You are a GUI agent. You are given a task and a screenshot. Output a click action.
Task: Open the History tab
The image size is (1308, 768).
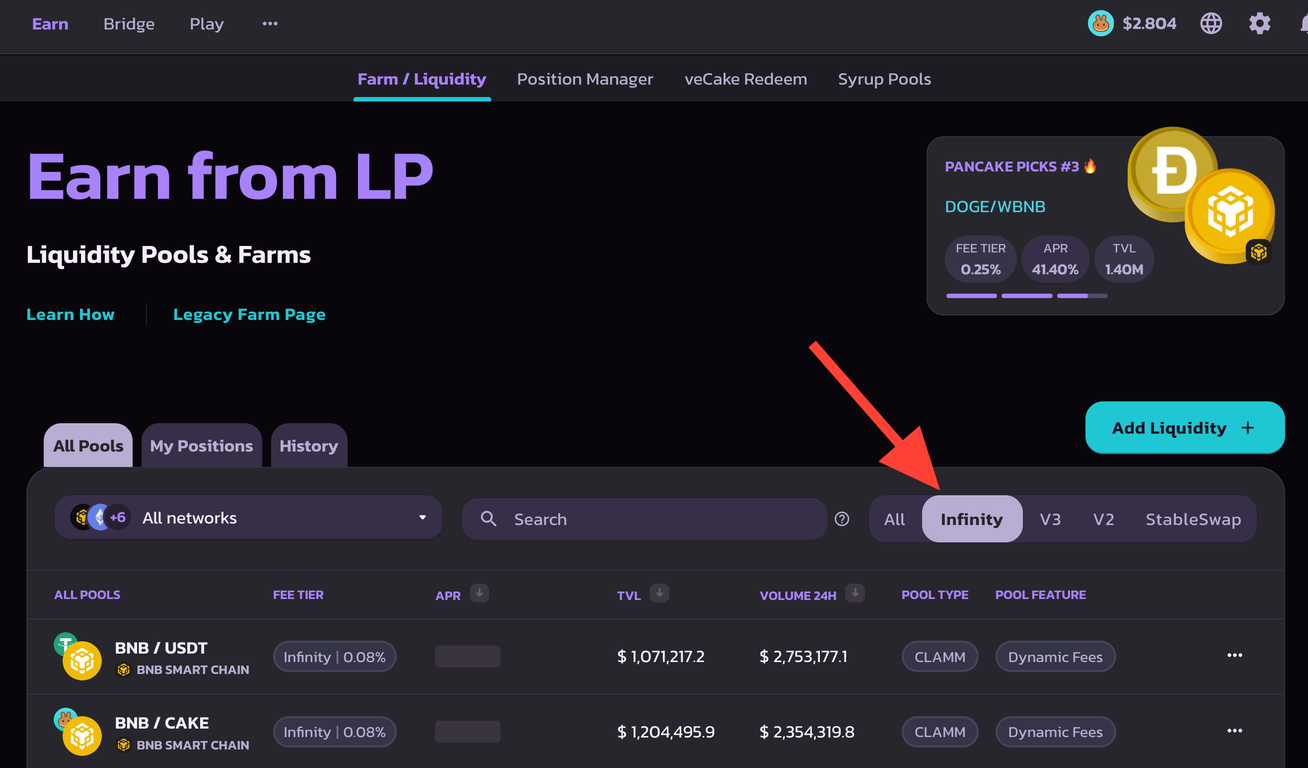pyautogui.click(x=309, y=446)
